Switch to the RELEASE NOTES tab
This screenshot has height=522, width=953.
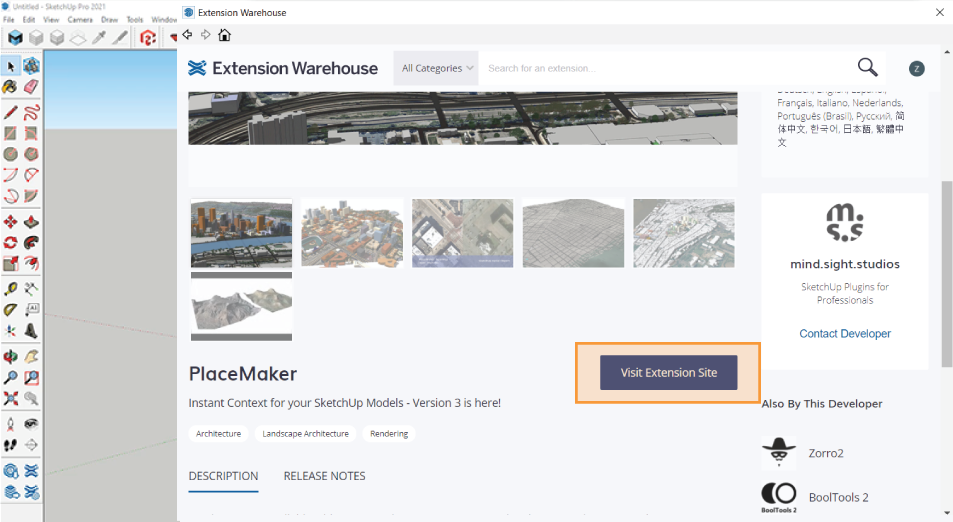tap(325, 476)
